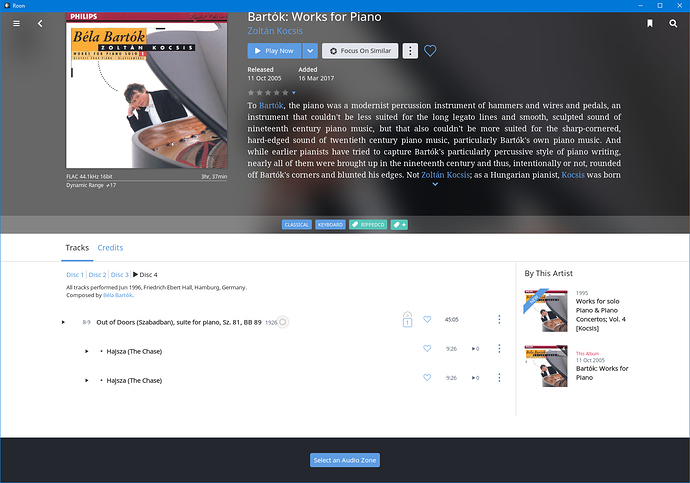The width and height of the screenshot is (690, 483).
Task: Open the bookmarks icon
Action: click(650, 23)
